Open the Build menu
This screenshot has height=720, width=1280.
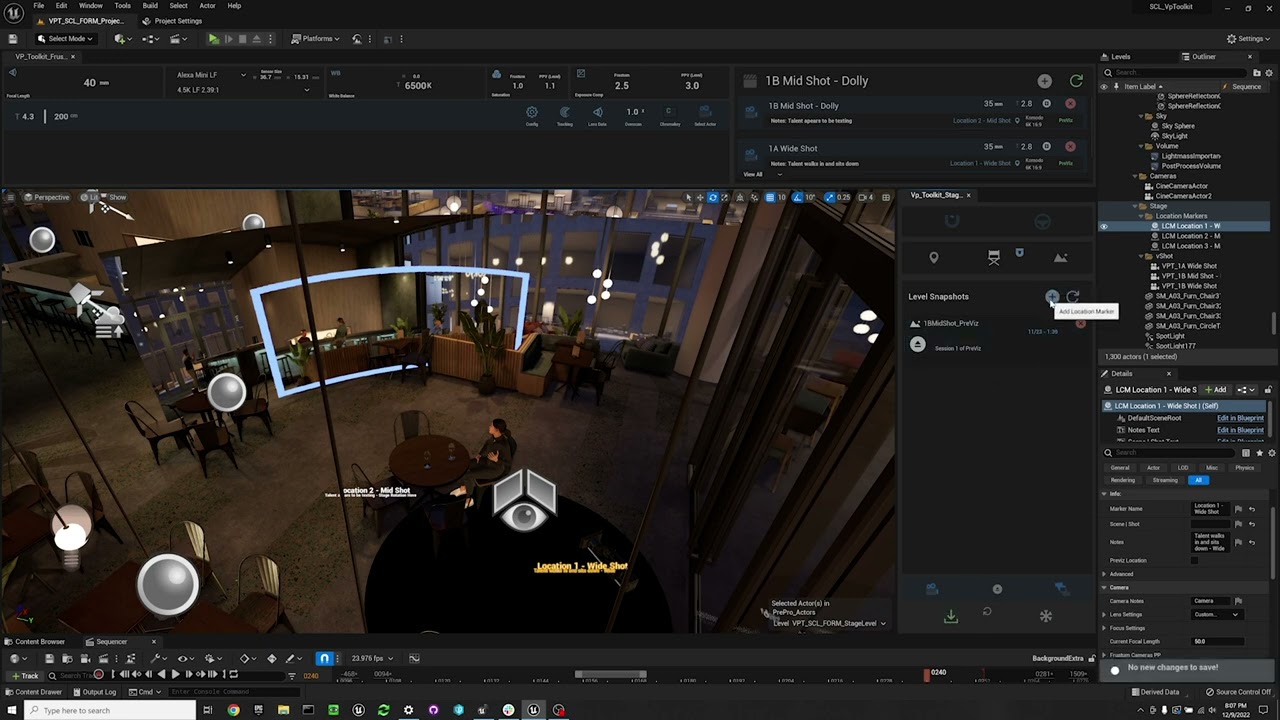pos(150,5)
